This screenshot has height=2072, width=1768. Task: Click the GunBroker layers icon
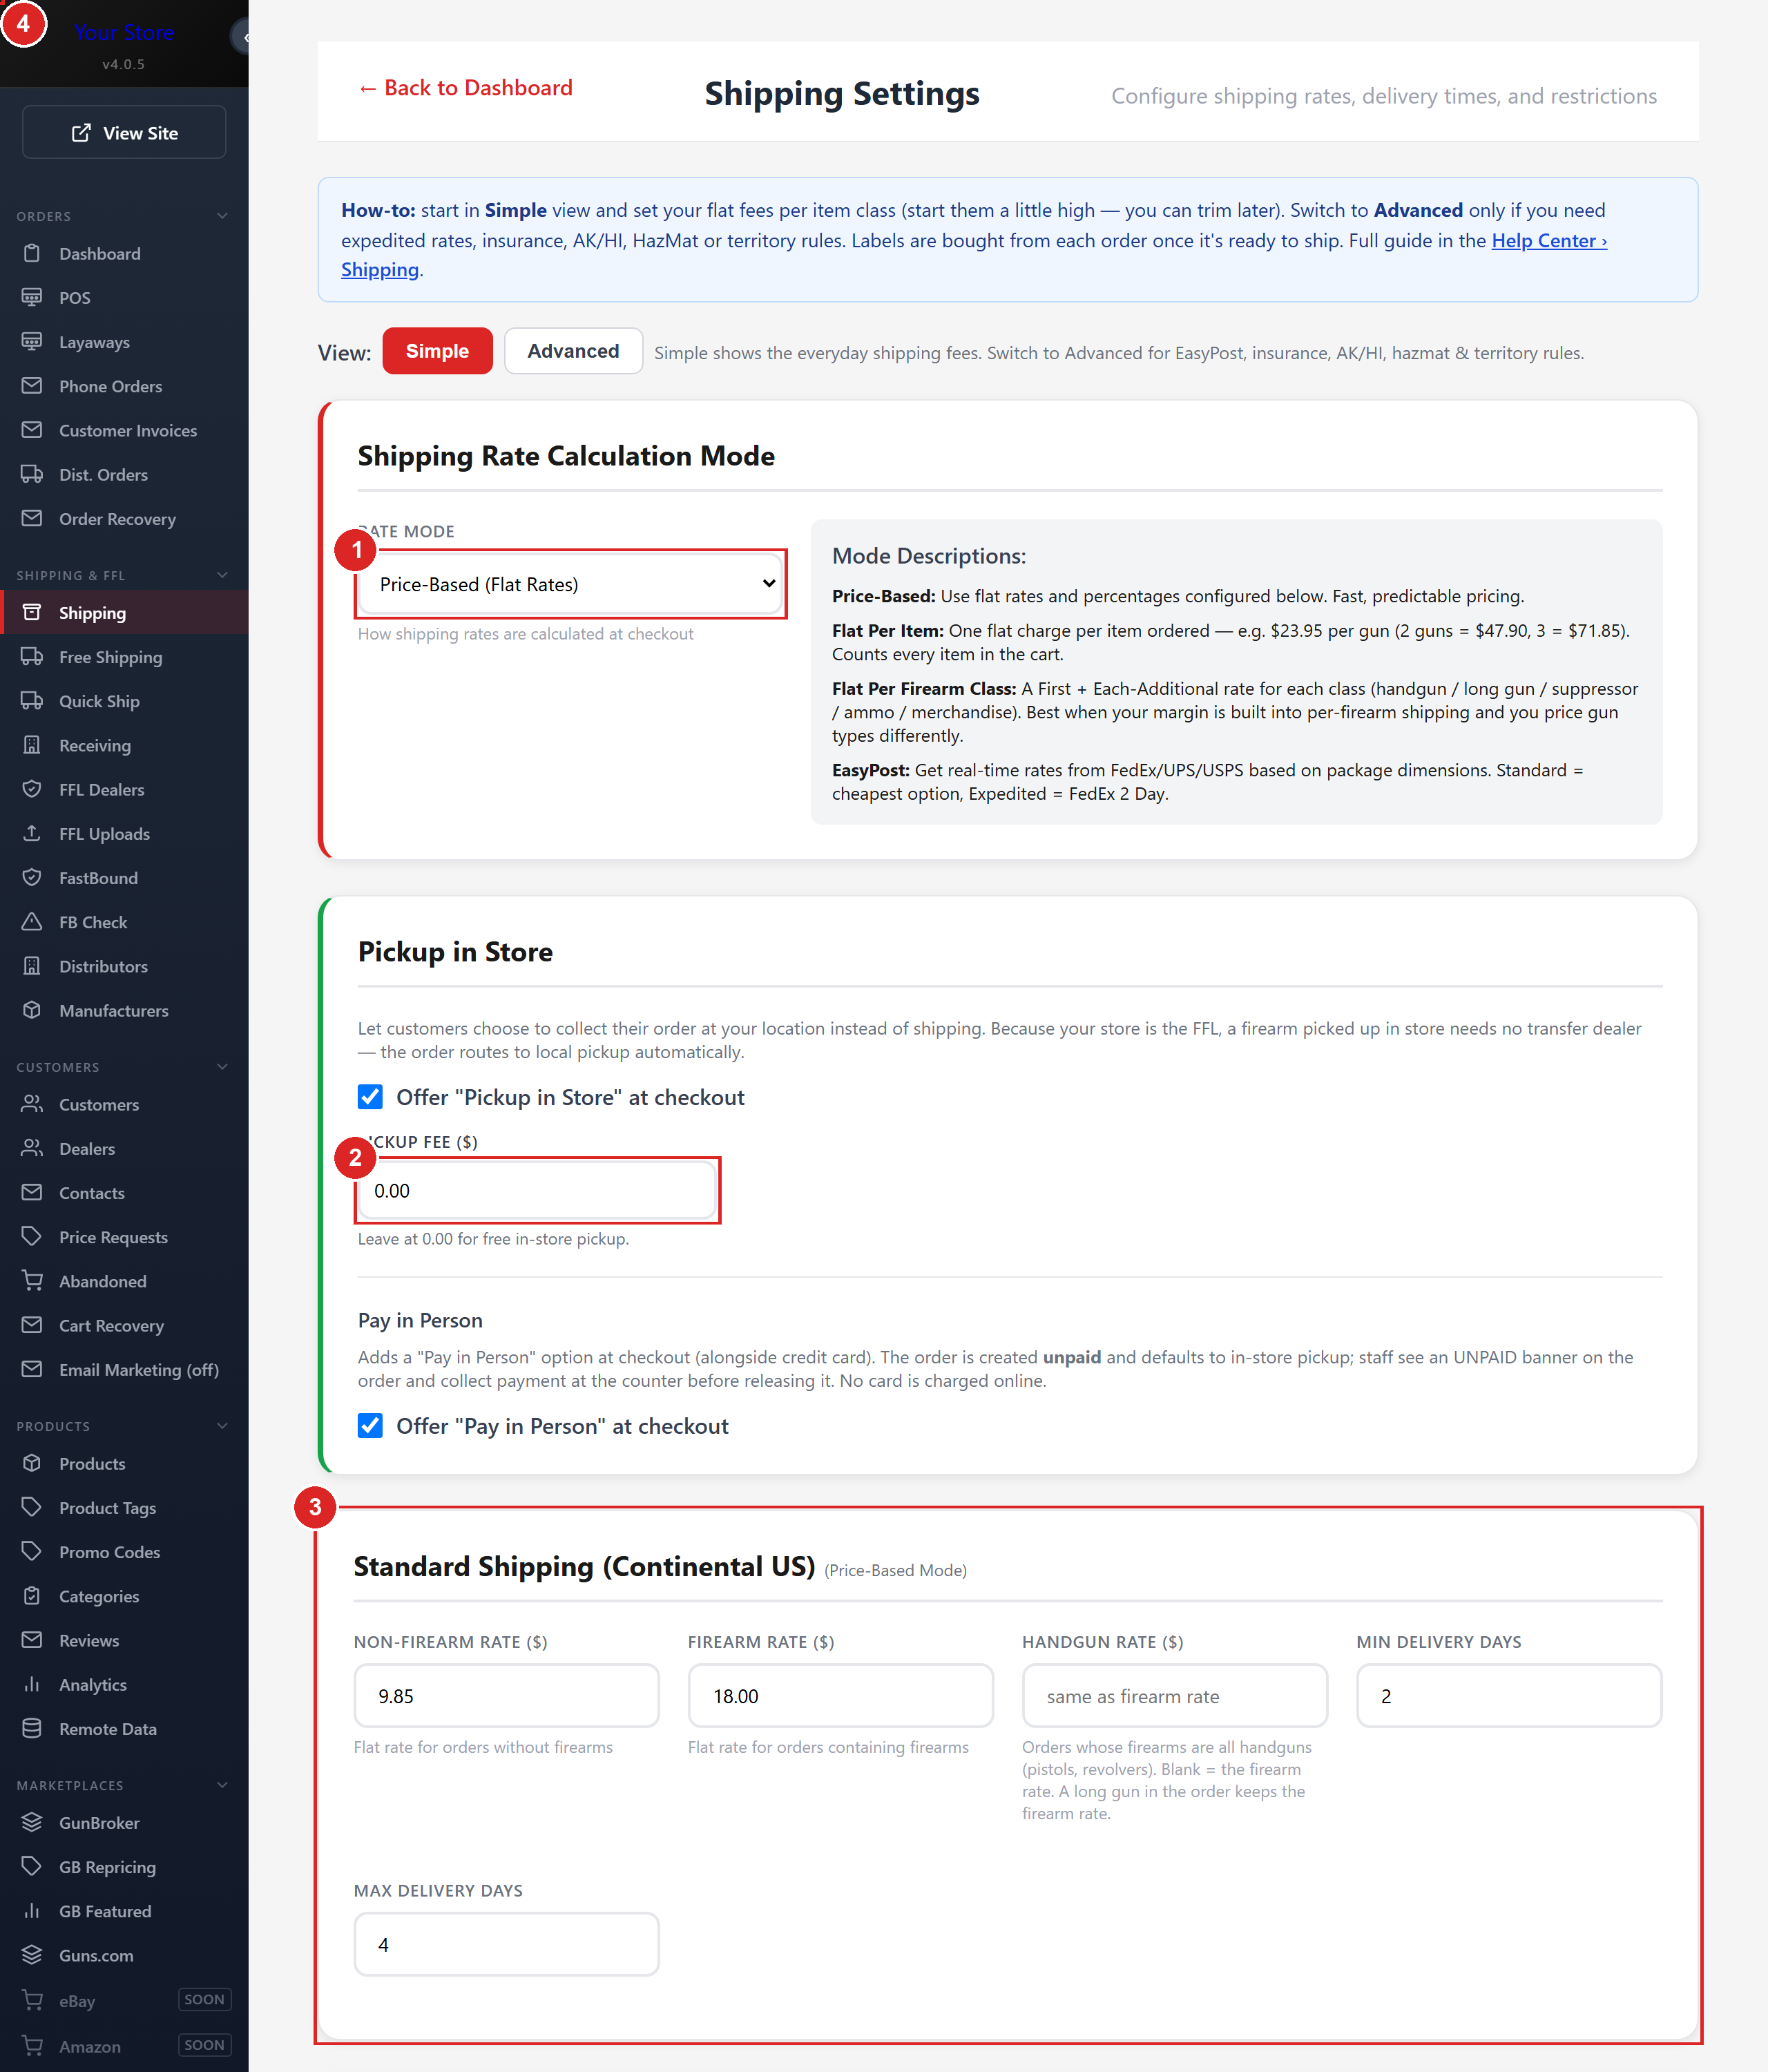(32, 1822)
